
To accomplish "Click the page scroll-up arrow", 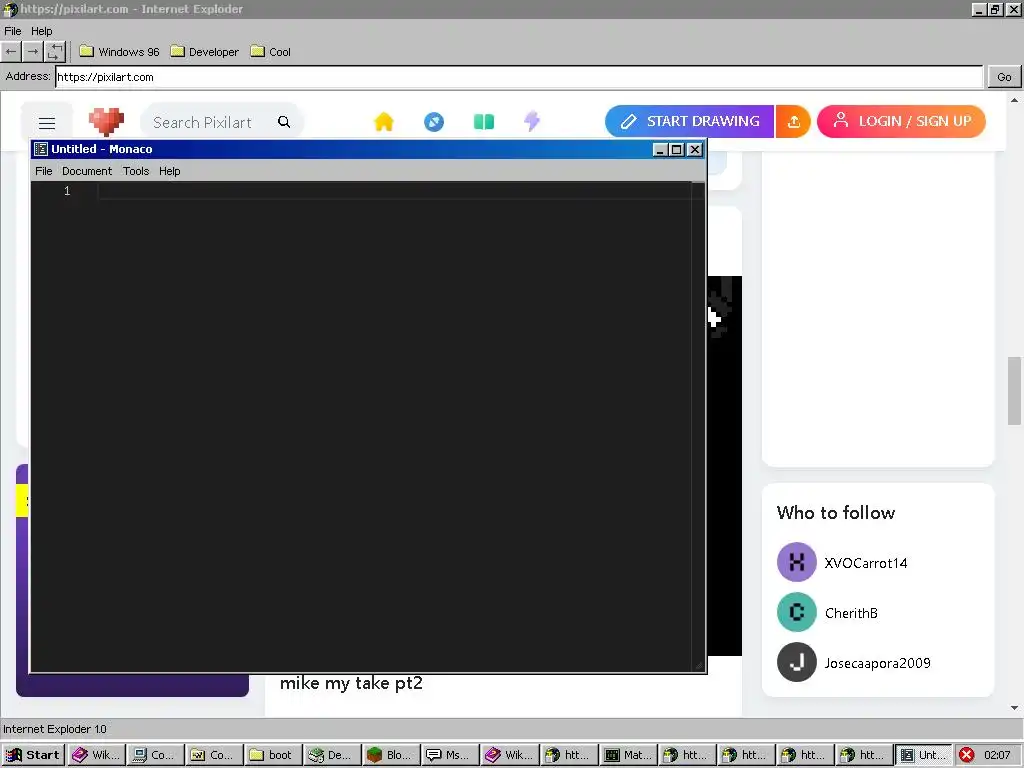I will (x=1014, y=100).
